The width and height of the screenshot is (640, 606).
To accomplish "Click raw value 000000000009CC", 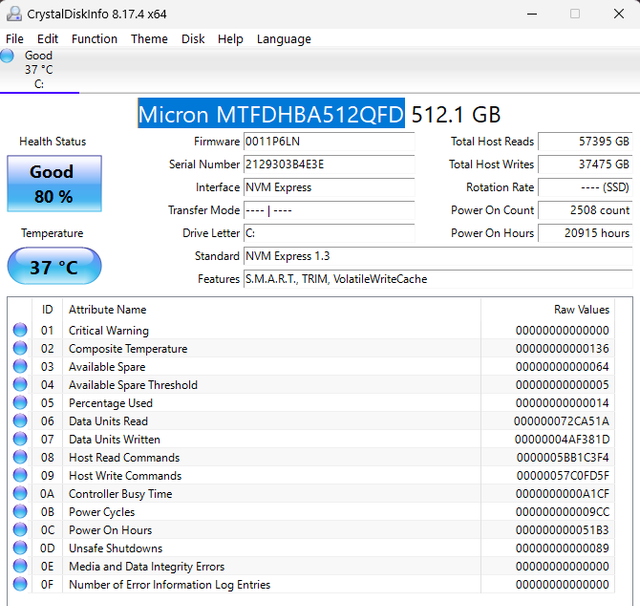I will click(562, 512).
